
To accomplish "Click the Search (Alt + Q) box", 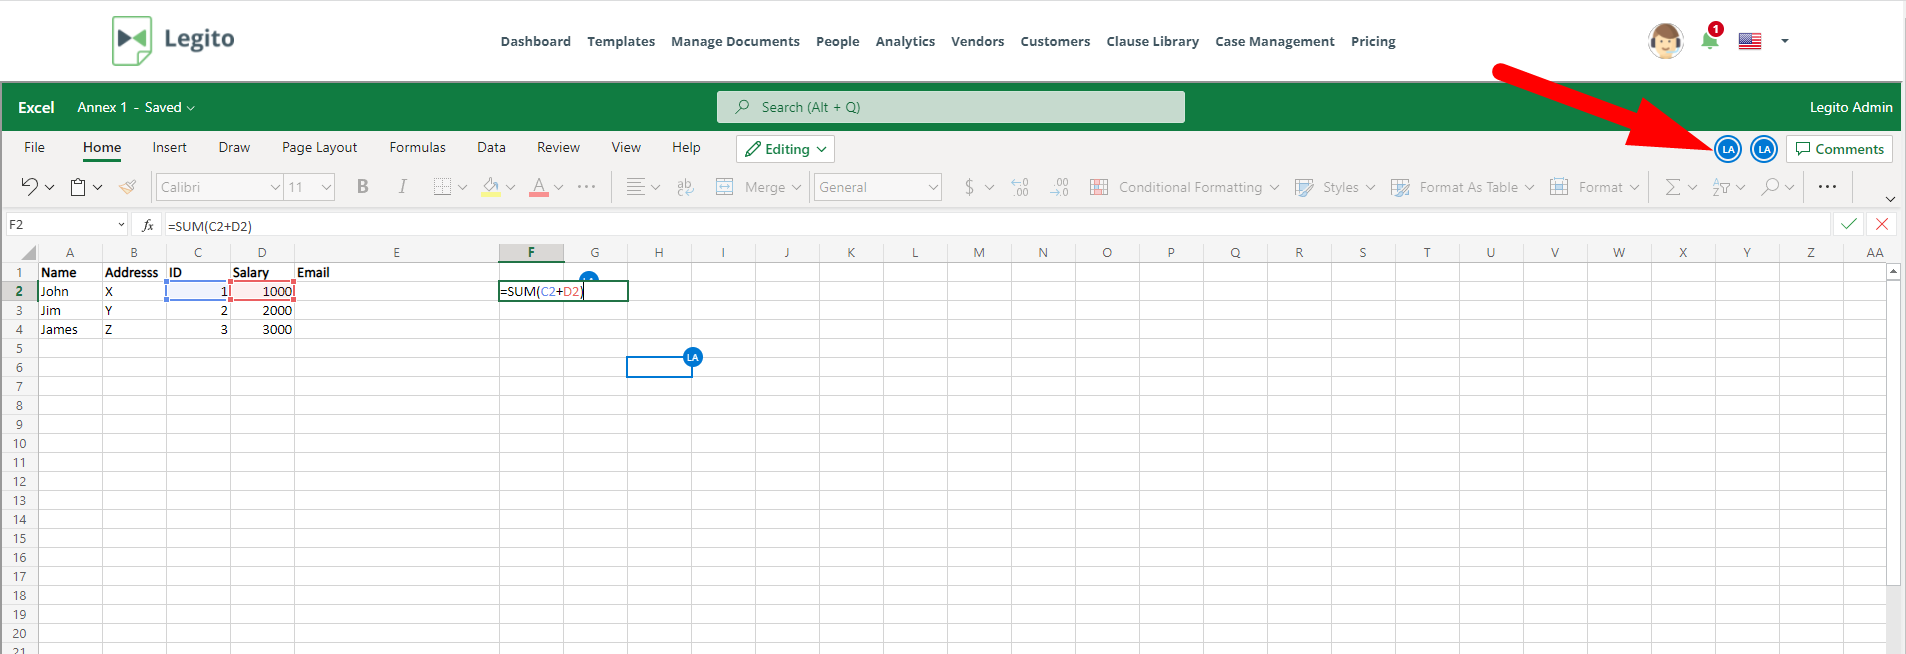I will point(950,107).
